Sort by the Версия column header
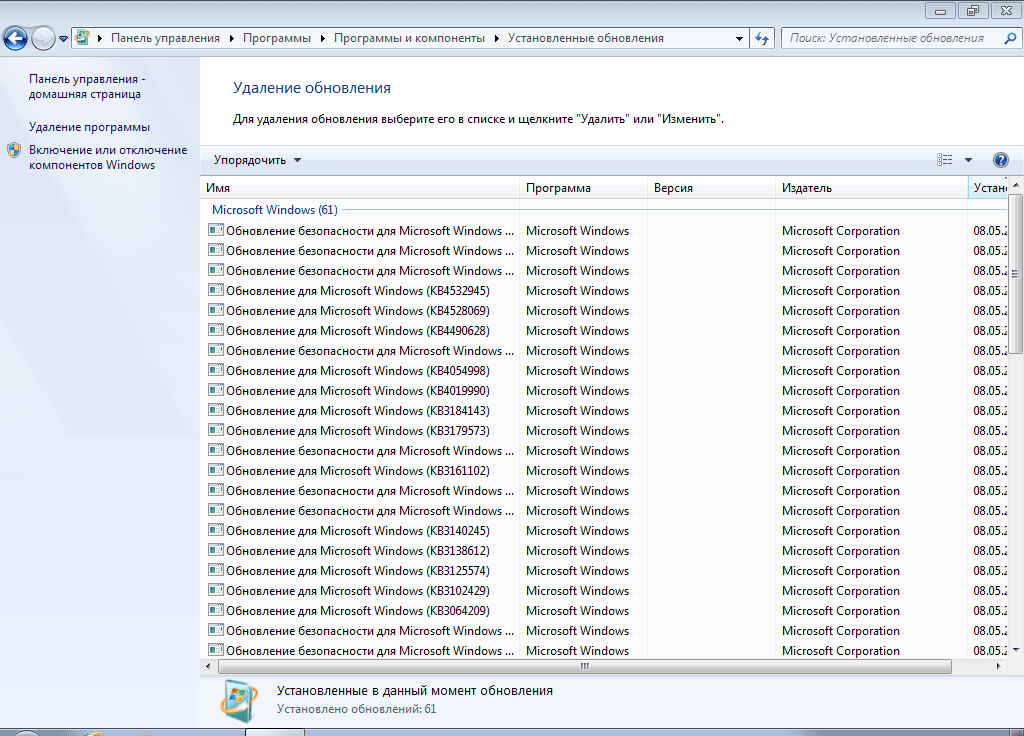The height and width of the screenshot is (736, 1024). [712, 187]
